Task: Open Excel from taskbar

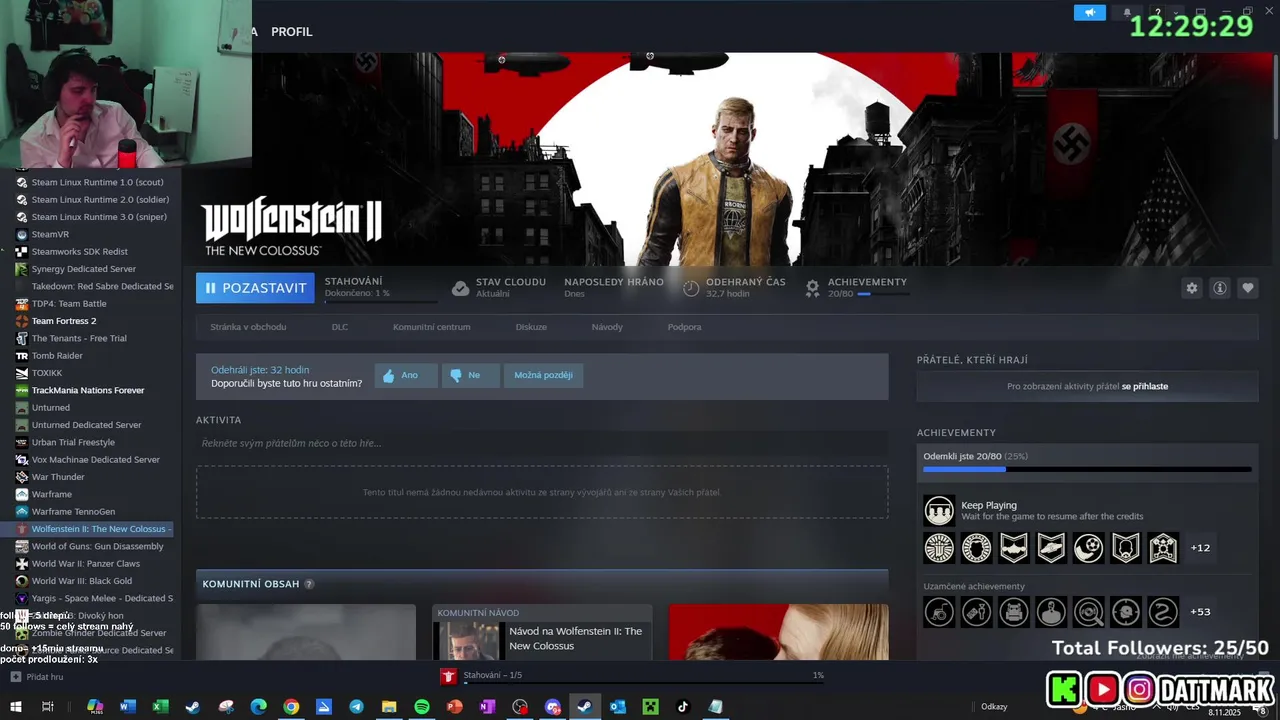Action: tap(160, 707)
